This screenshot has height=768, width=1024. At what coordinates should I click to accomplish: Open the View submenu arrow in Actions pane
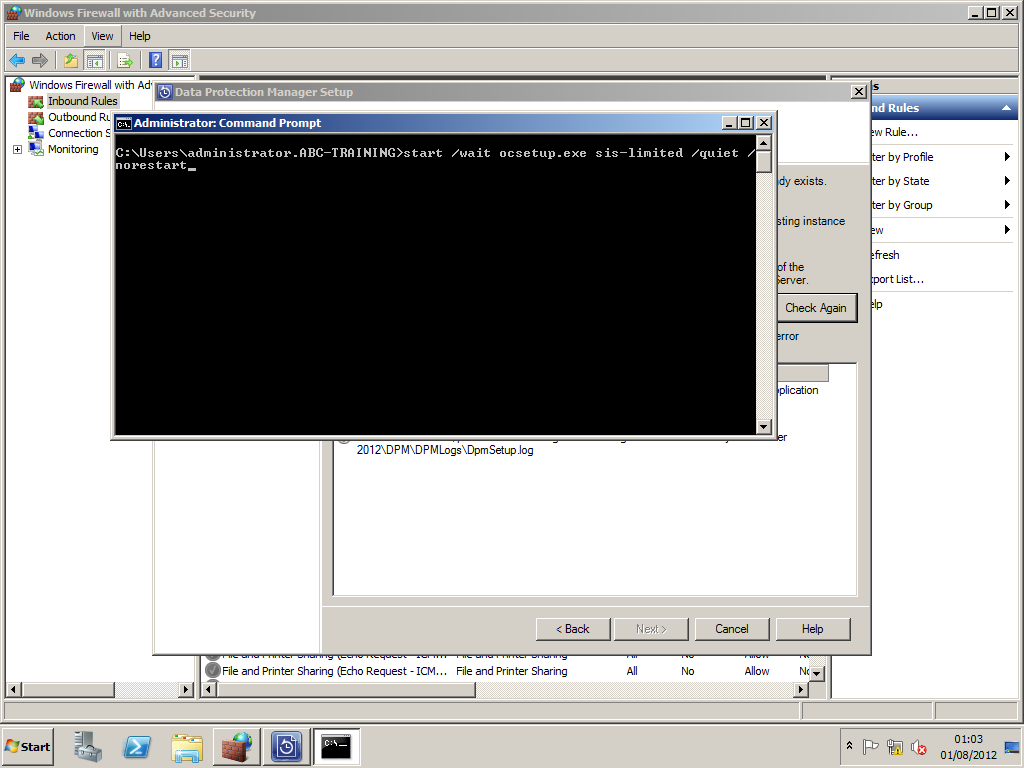[1007, 230]
